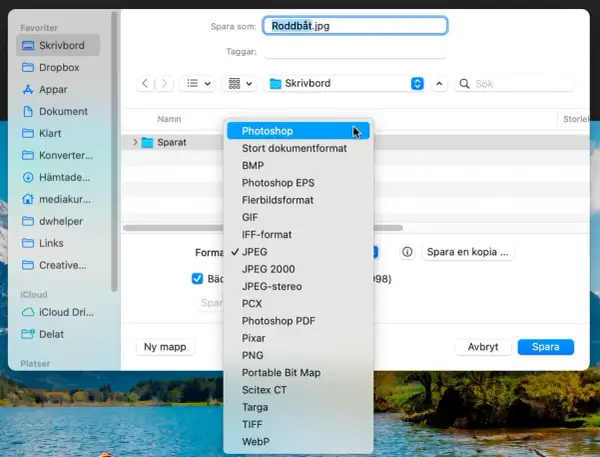600x457 pixels.
Task: Toggle the Bäd... color profile checkbox
Action: (197, 279)
